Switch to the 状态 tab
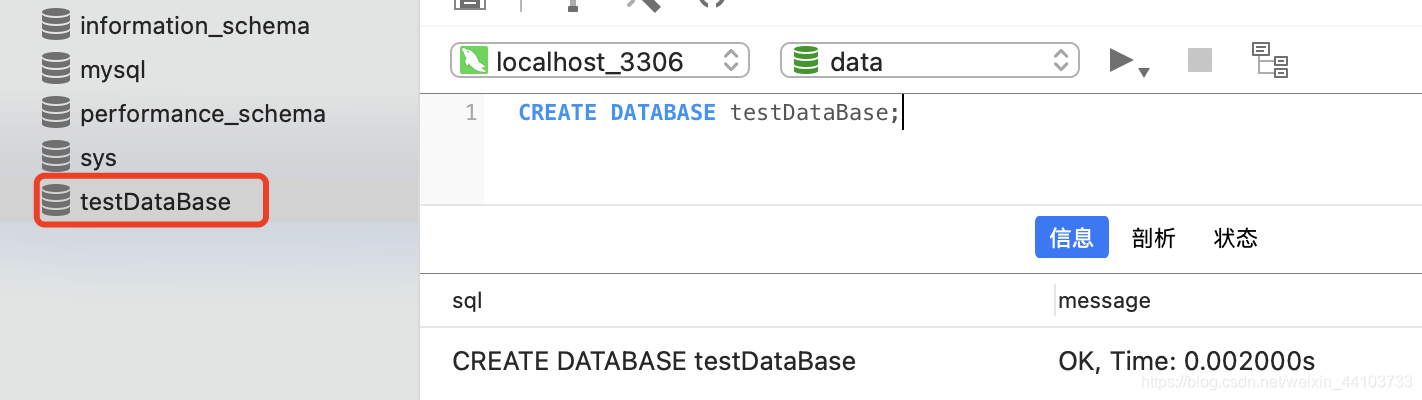Image resolution: width=1422 pixels, height=400 pixels. [x=1235, y=238]
